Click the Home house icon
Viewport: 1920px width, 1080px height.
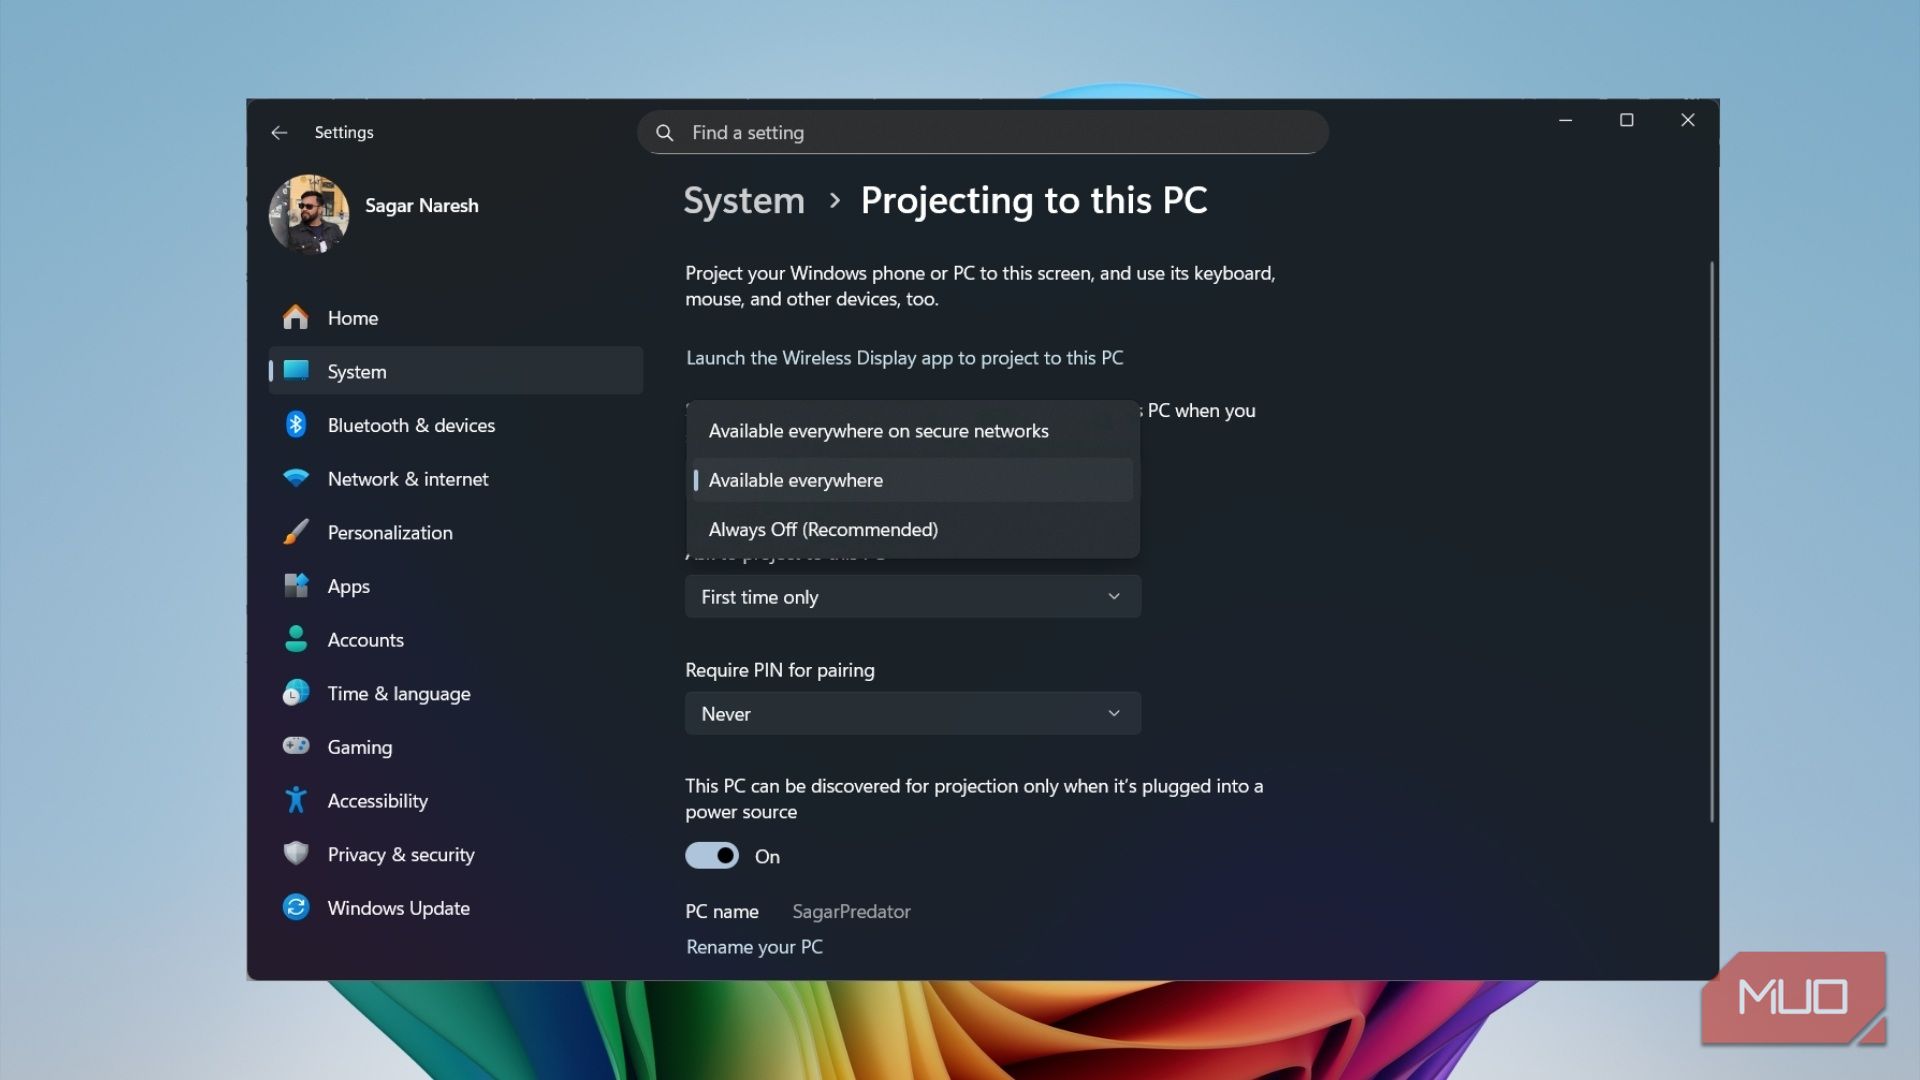pyautogui.click(x=295, y=317)
